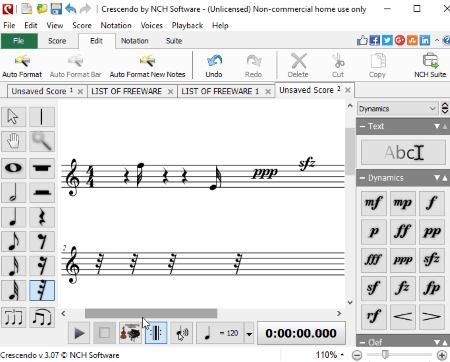The height and width of the screenshot is (362, 450).
Task: Toggle the metronome sound button
Action: [x=182, y=333]
